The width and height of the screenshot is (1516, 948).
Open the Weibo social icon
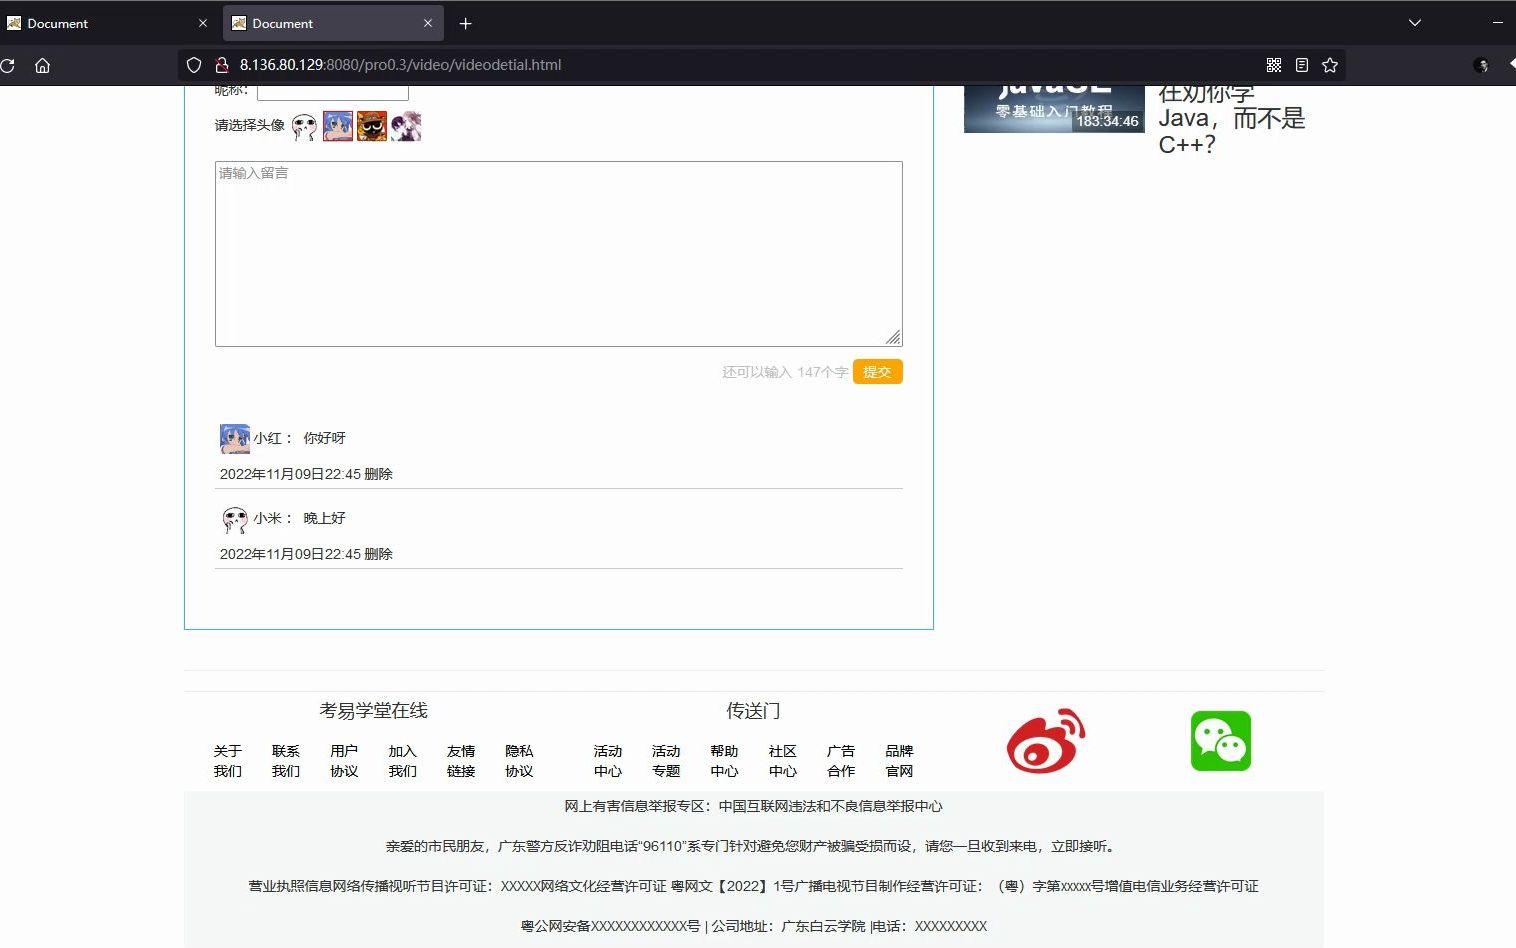coord(1046,741)
